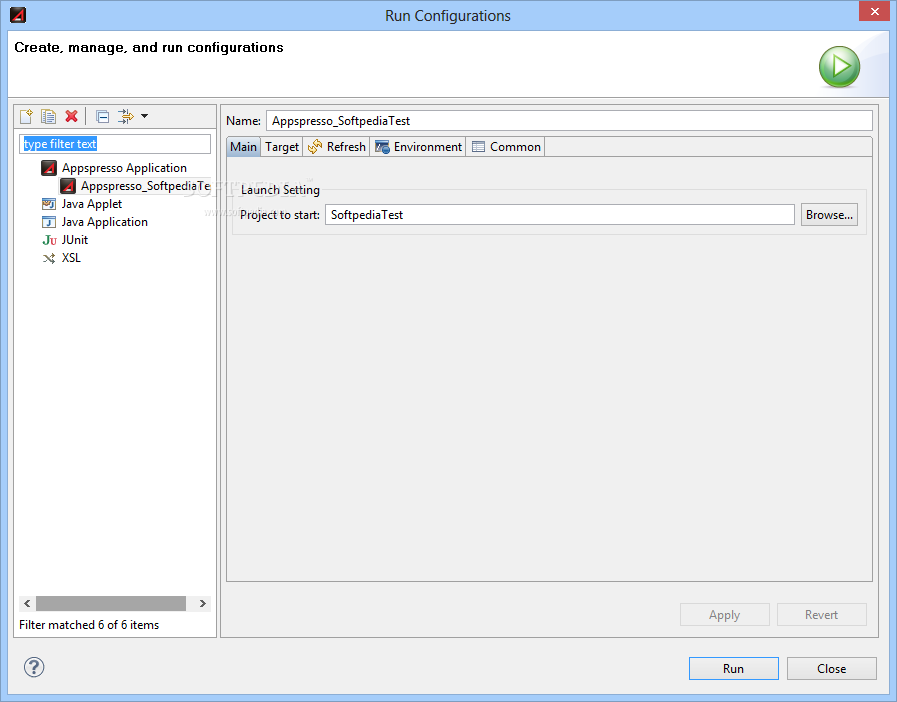Viewport: 897px width, 702px height.
Task: Click the Apply button
Action: pyautogui.click(x=724, y=614)
